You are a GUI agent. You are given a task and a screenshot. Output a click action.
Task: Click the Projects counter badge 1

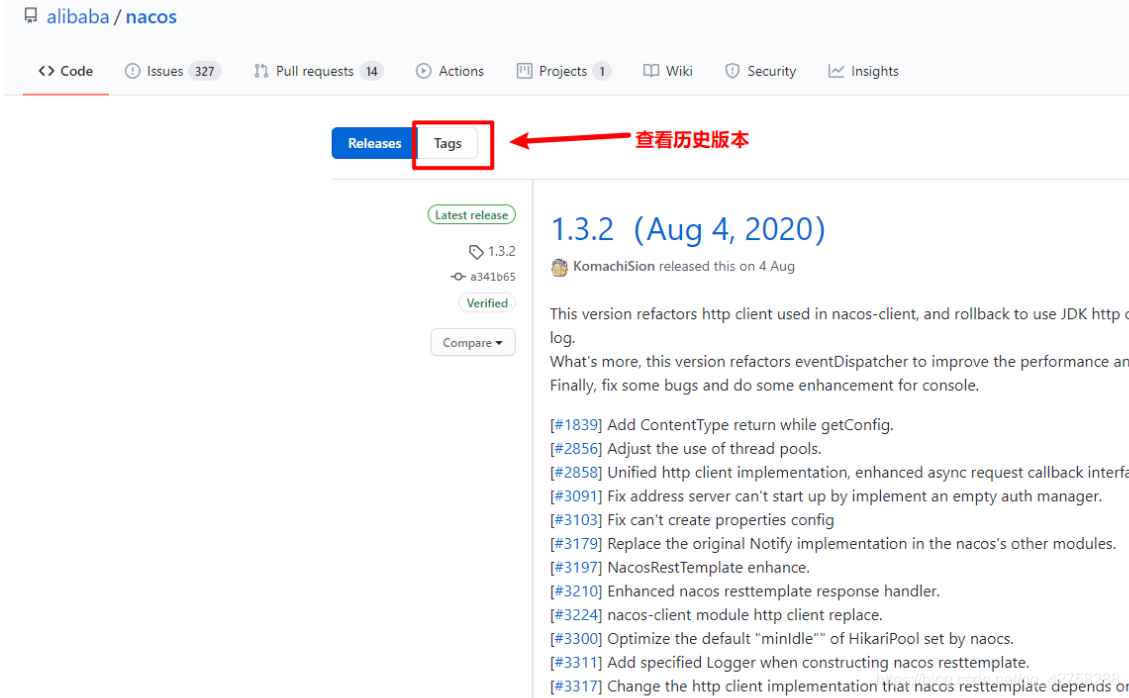[x=602, y=71]
